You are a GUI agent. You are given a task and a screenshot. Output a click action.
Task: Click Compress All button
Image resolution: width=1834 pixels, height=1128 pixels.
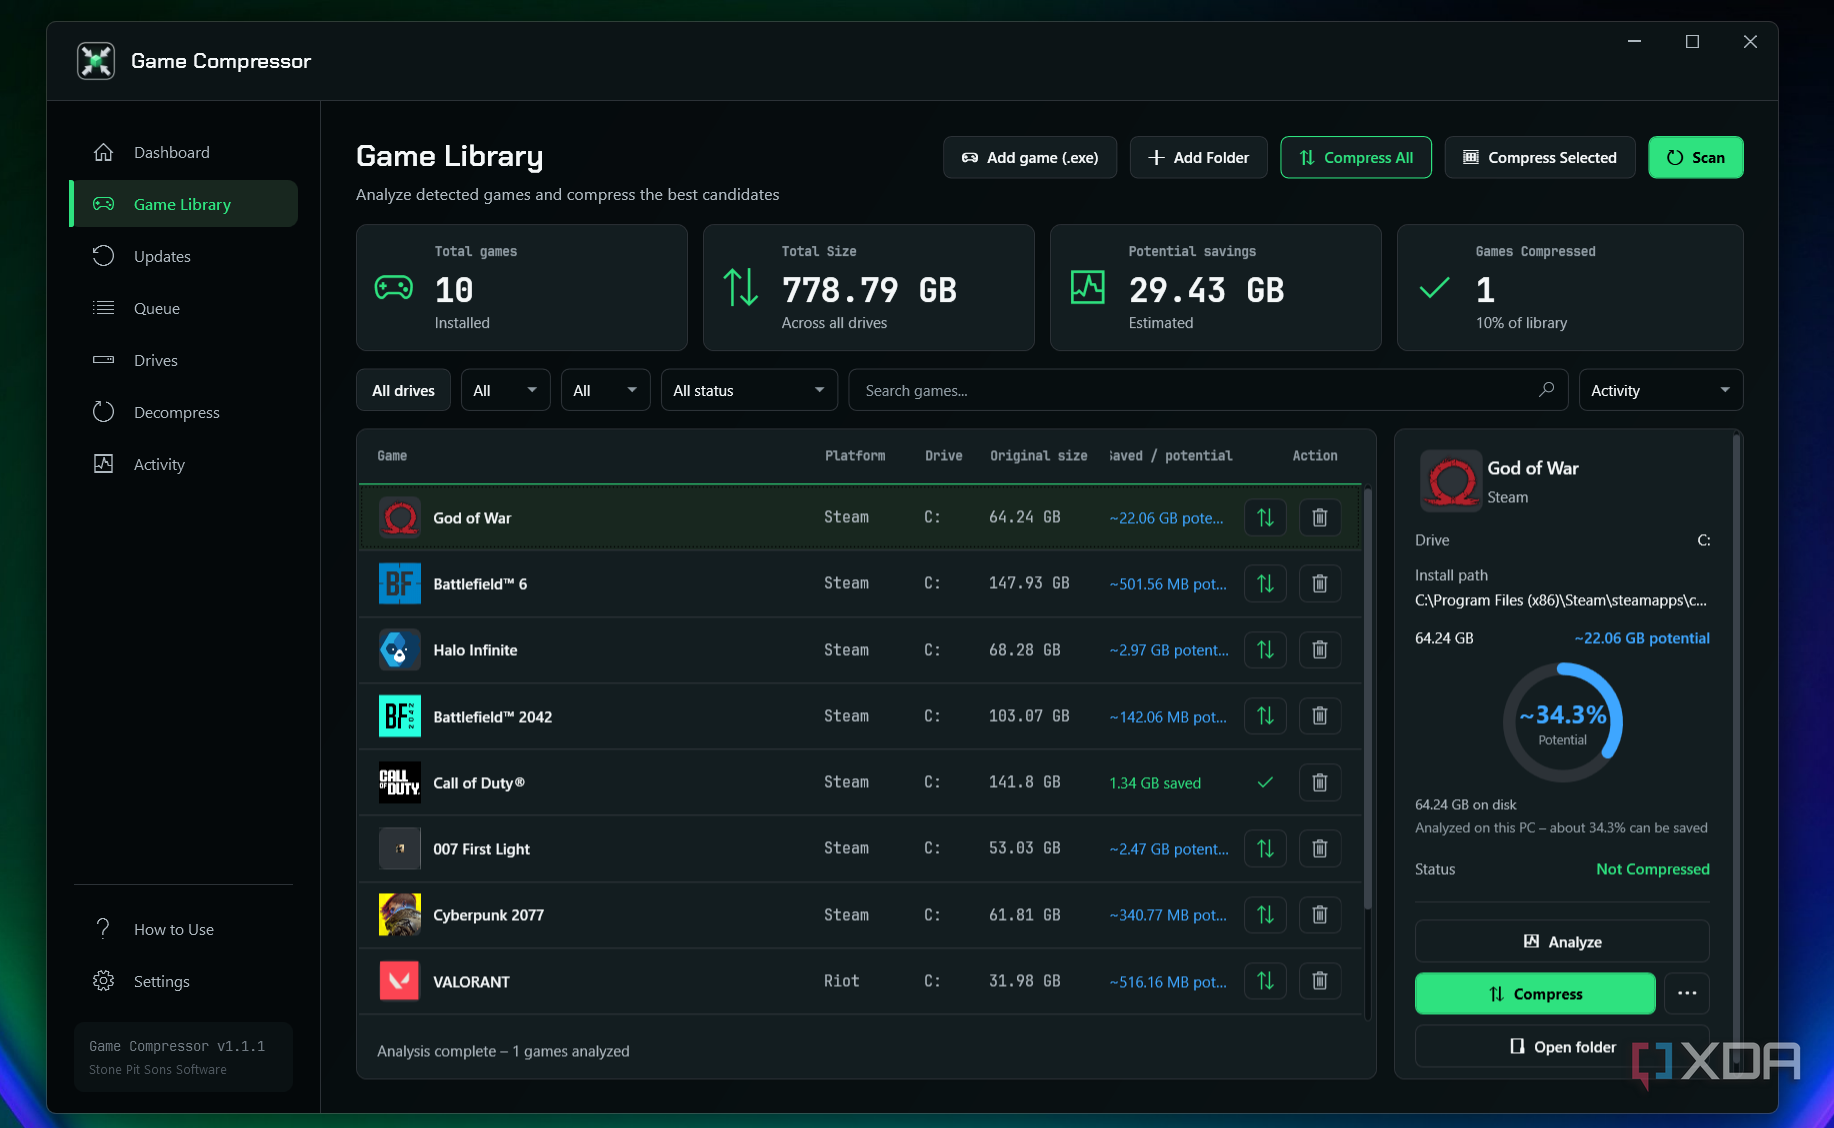coord(1356,157)
